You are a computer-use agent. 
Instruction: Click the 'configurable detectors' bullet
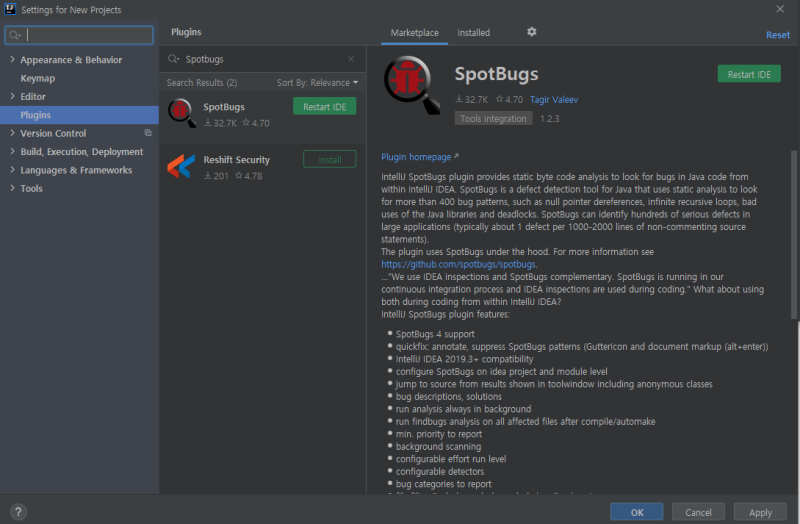click(440, 471)
